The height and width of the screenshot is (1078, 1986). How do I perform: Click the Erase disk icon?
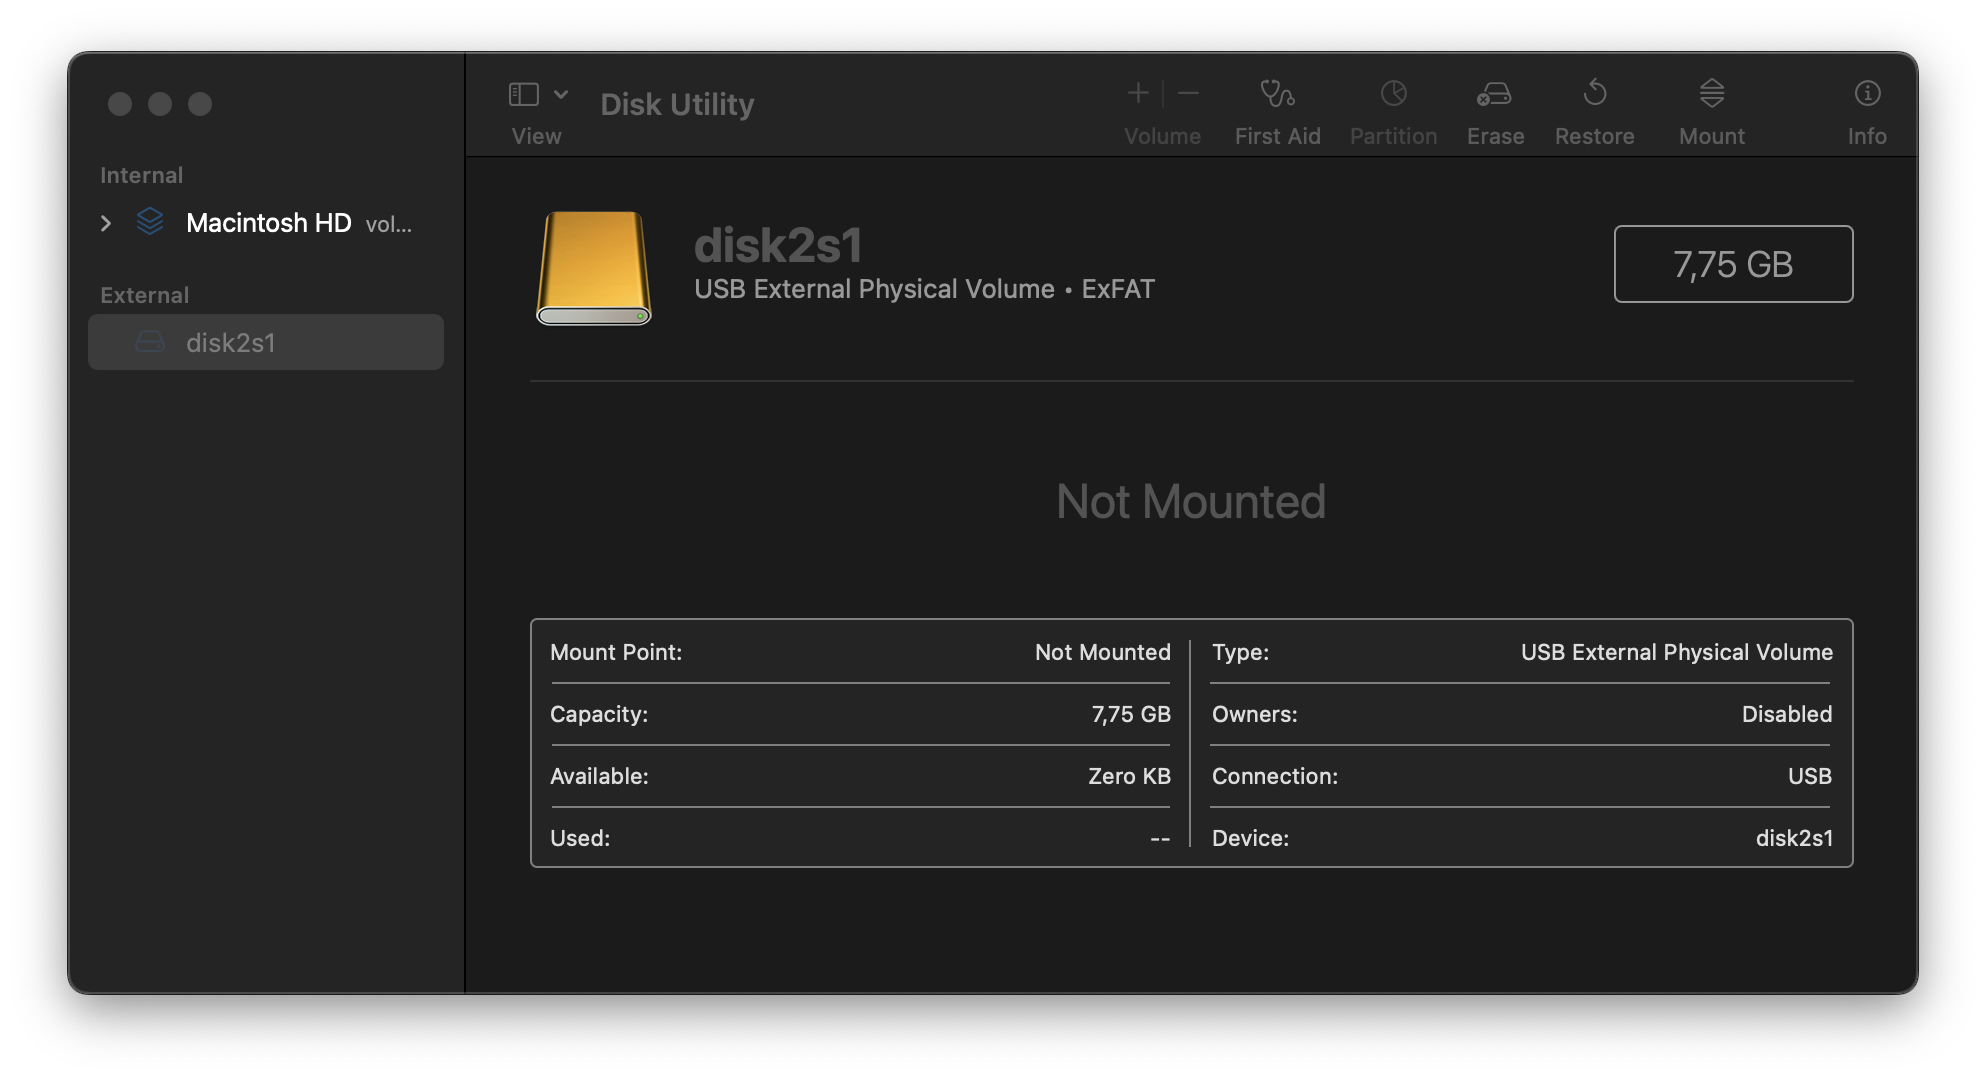pyautogui.click(x=1494, y=94)
